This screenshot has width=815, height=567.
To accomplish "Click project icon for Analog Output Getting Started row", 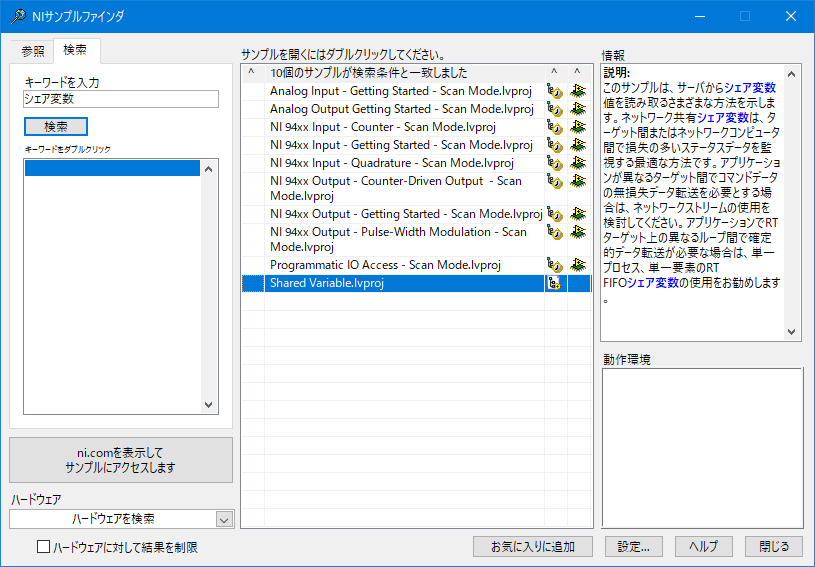I will 555,110.
